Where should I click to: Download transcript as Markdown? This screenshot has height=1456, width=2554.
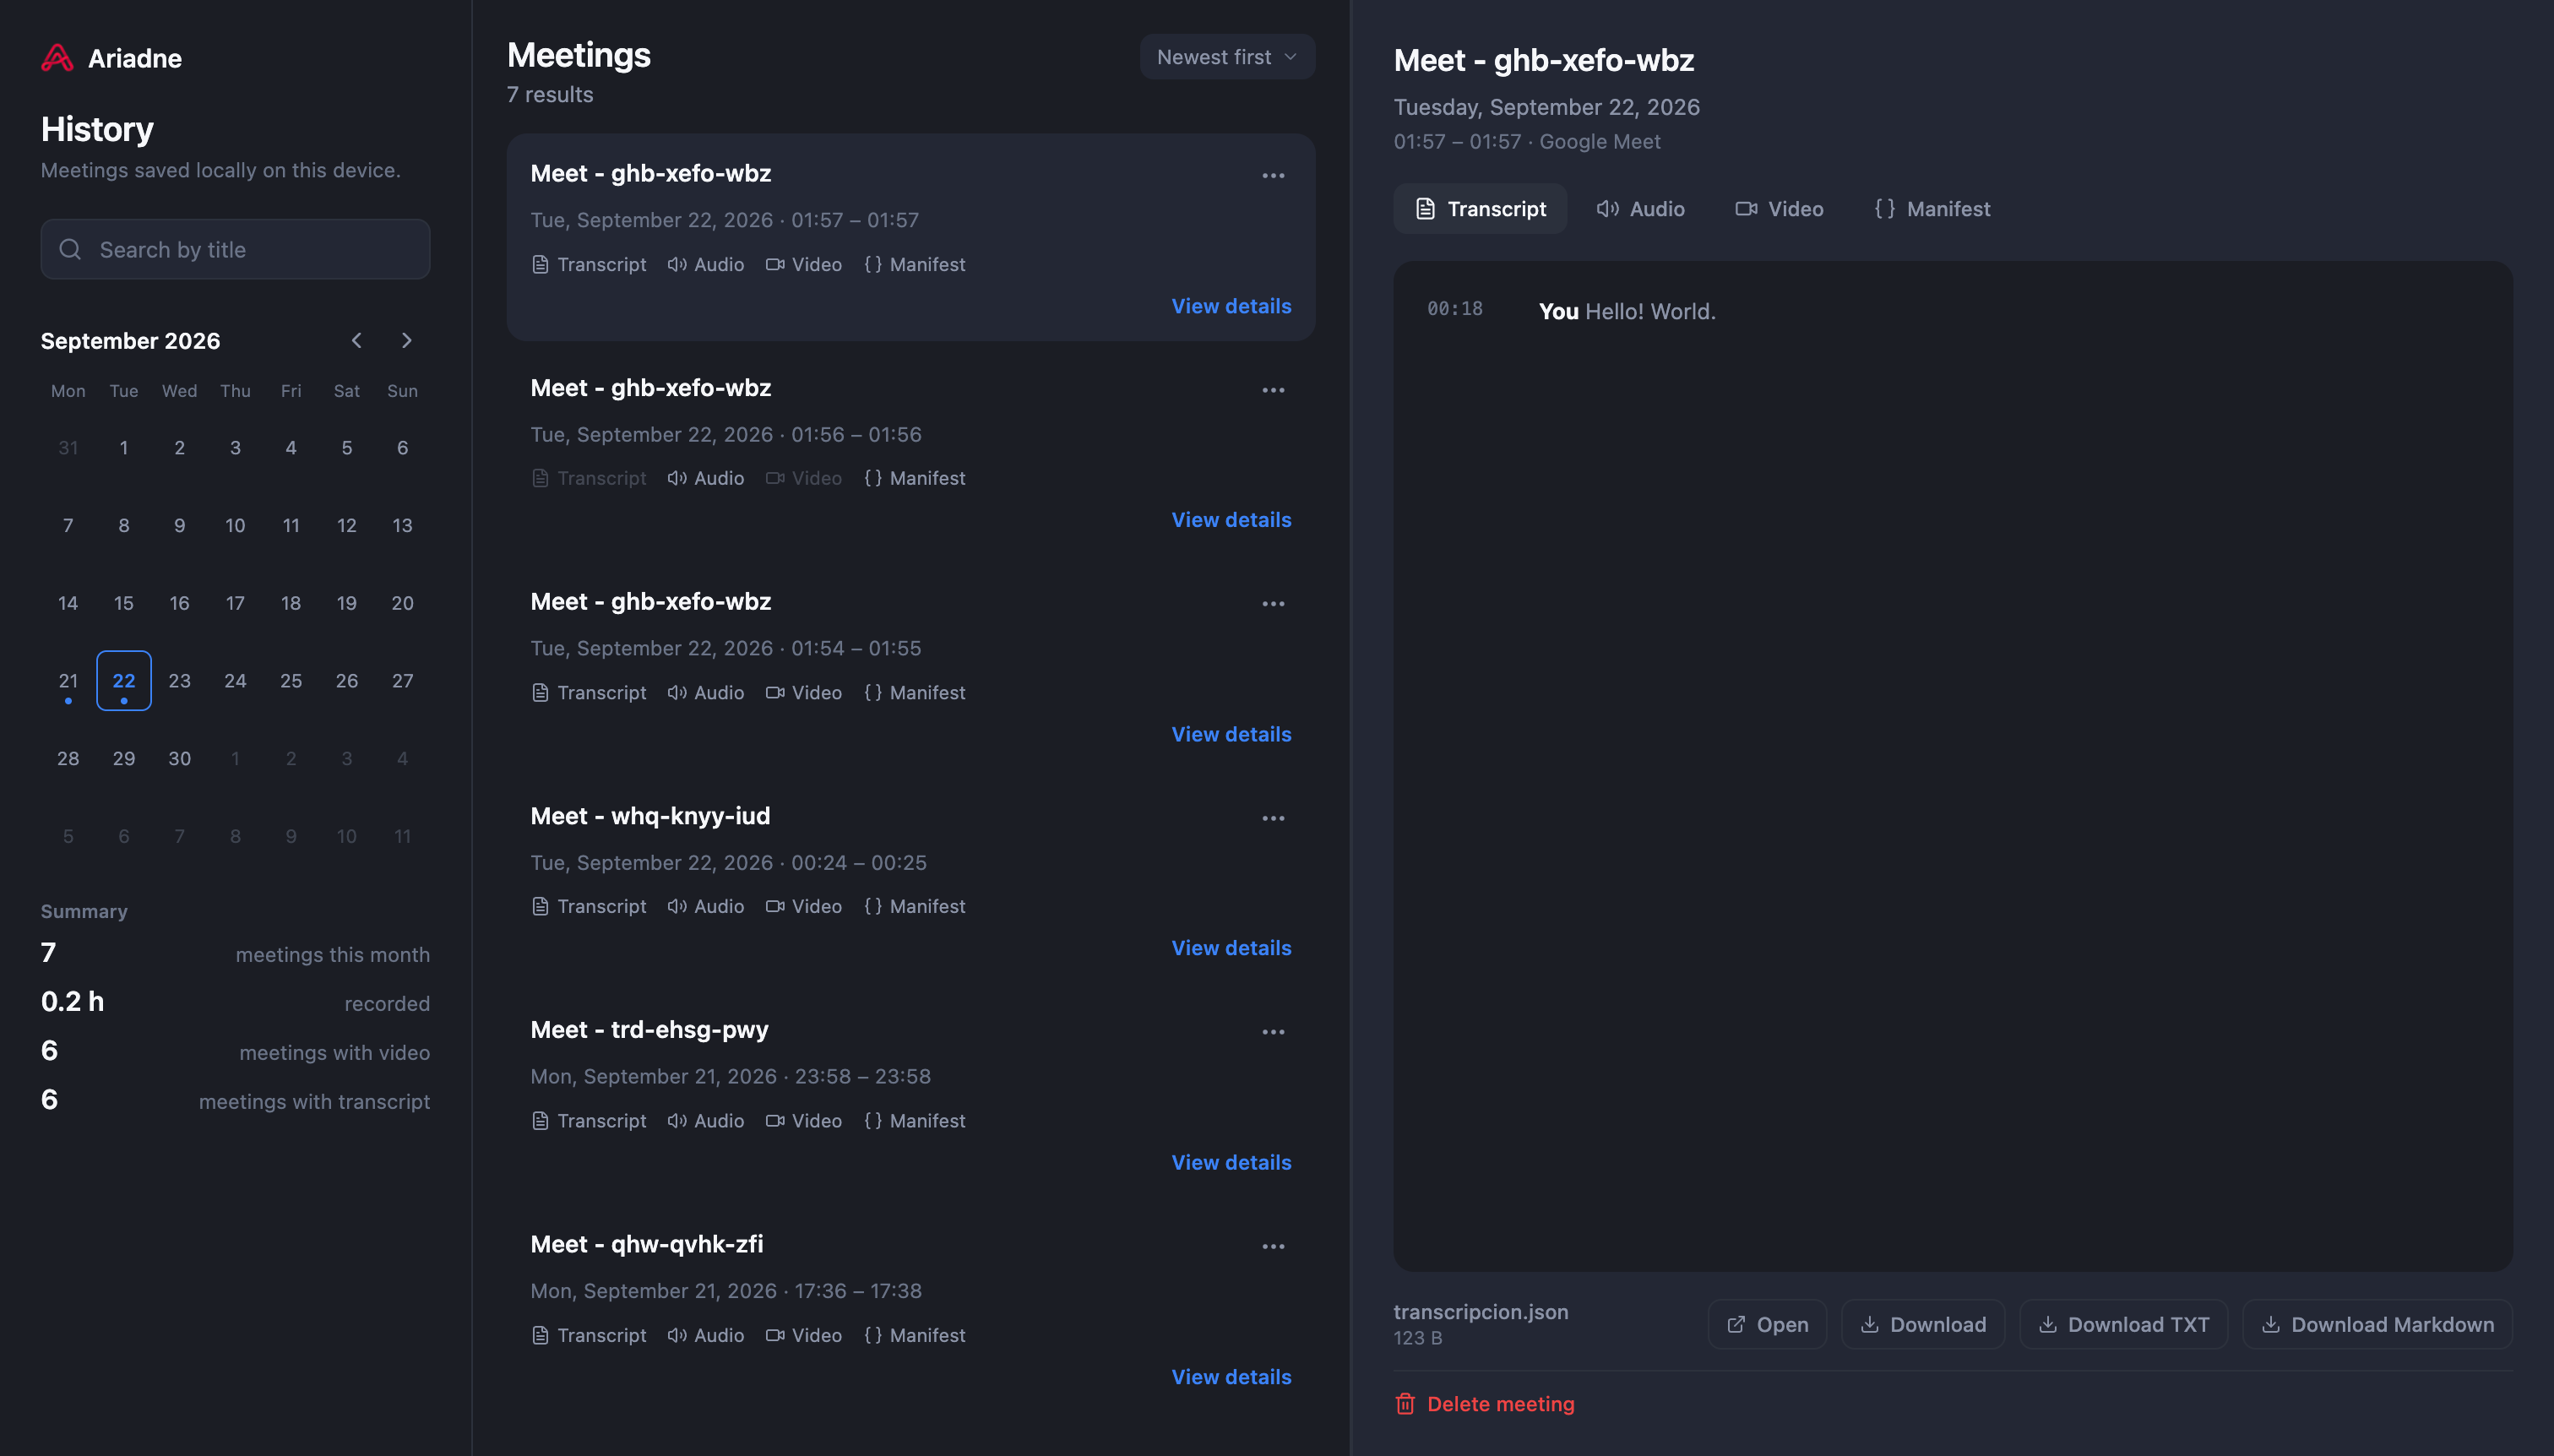pyautogui.click(x=2377, y=1325)
